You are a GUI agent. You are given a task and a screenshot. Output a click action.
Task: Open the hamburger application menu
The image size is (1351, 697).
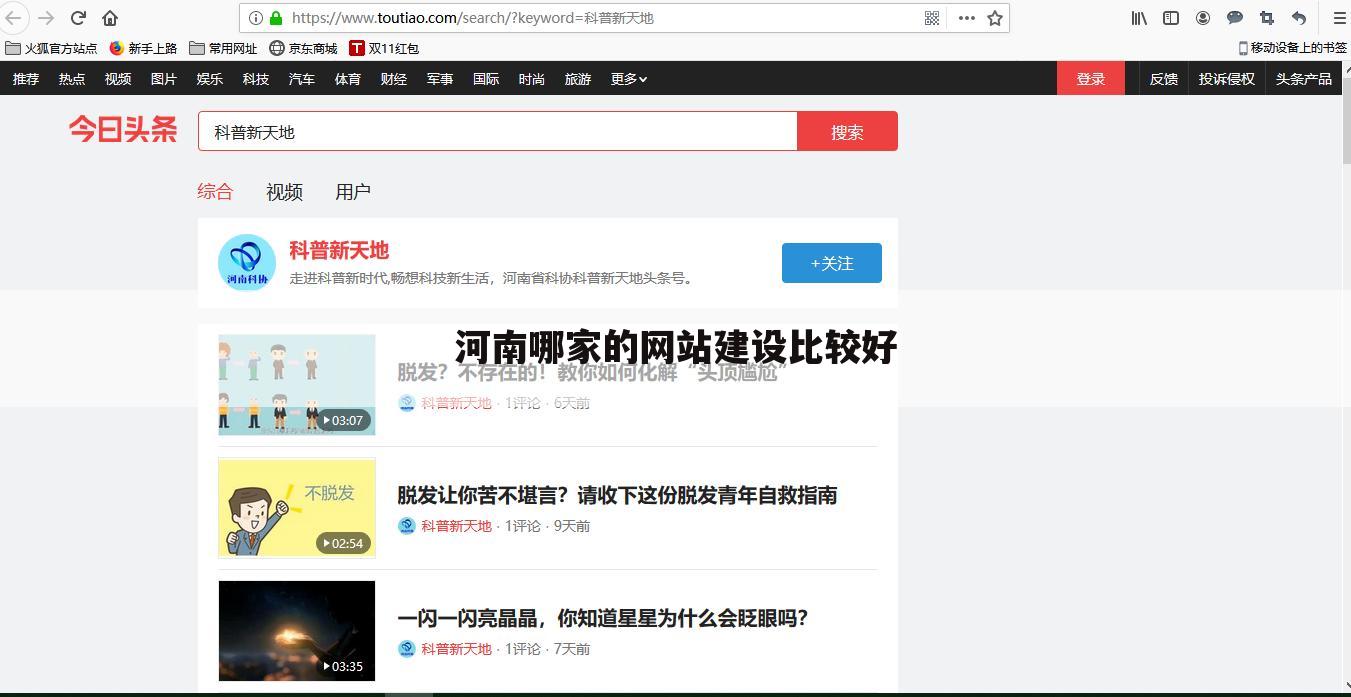click(1339, 18)
